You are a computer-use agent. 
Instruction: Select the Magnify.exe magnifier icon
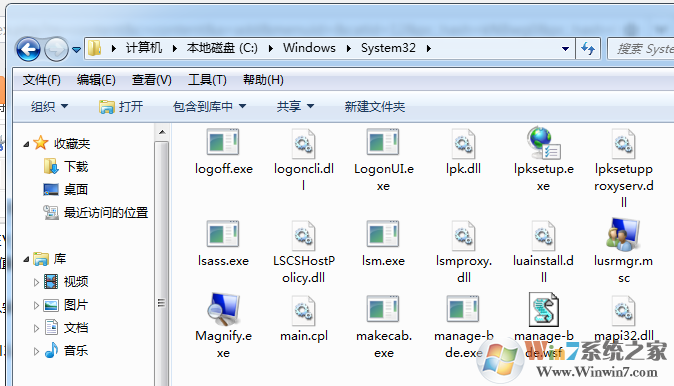(223, 309)
